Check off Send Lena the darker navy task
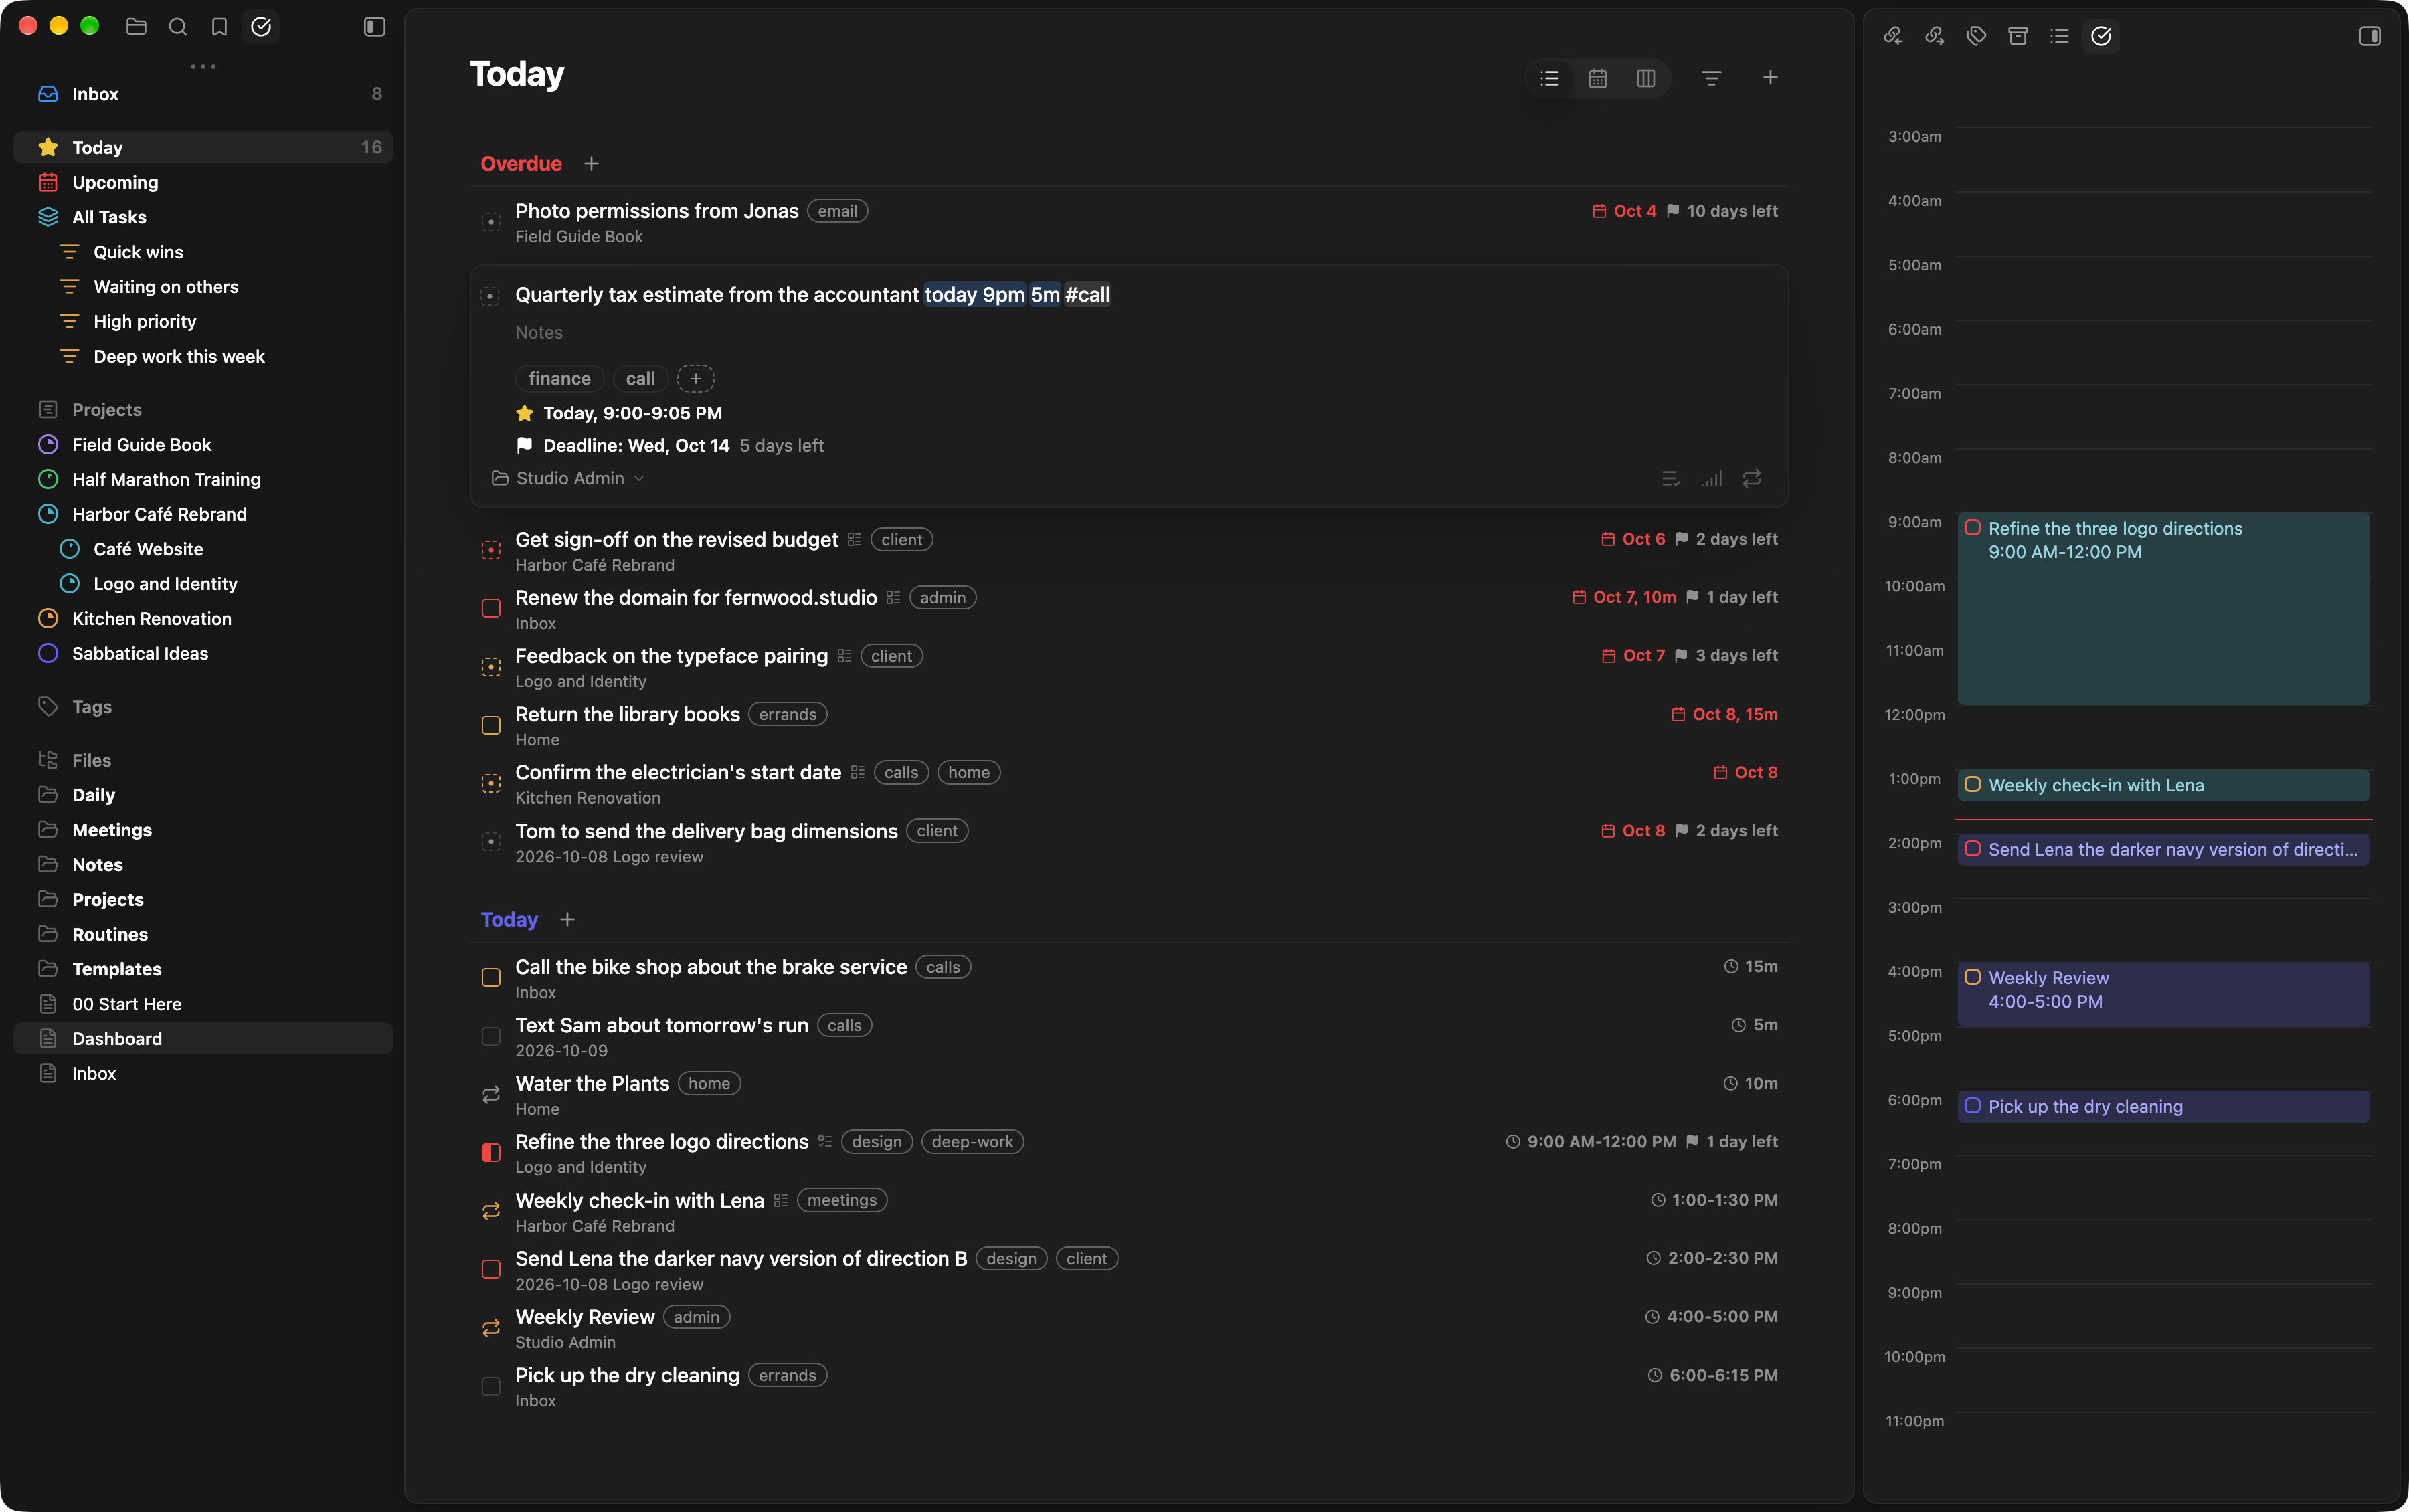Screen dimensions: 2409x1512 [491, 1269]
